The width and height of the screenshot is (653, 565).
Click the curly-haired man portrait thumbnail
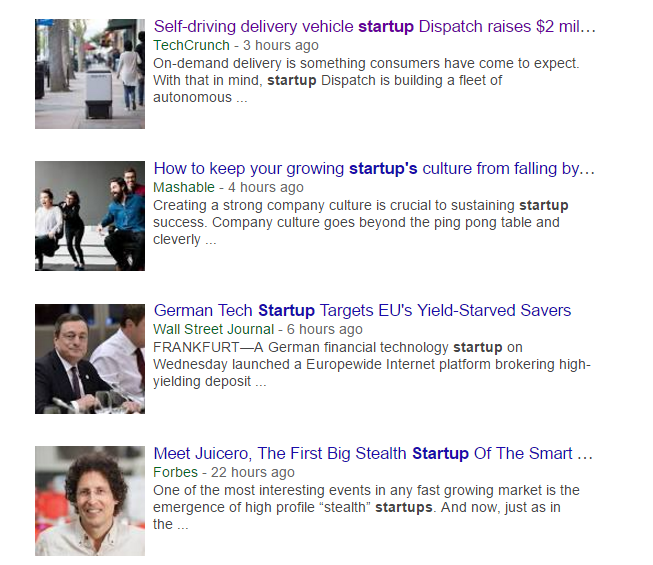[x=90, y=501]
